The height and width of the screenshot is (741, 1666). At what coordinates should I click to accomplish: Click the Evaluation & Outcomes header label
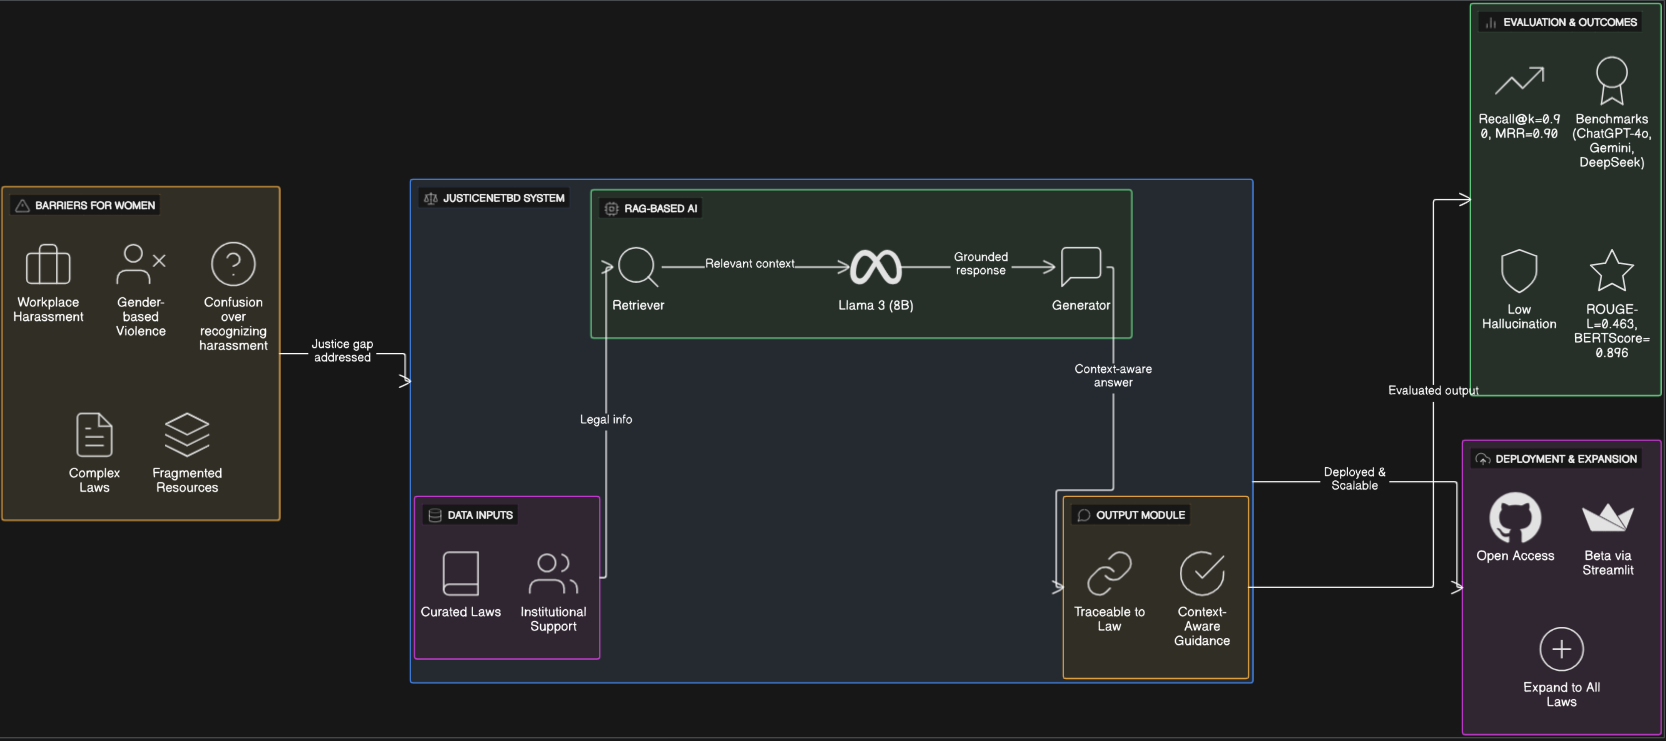[1569, 22]
